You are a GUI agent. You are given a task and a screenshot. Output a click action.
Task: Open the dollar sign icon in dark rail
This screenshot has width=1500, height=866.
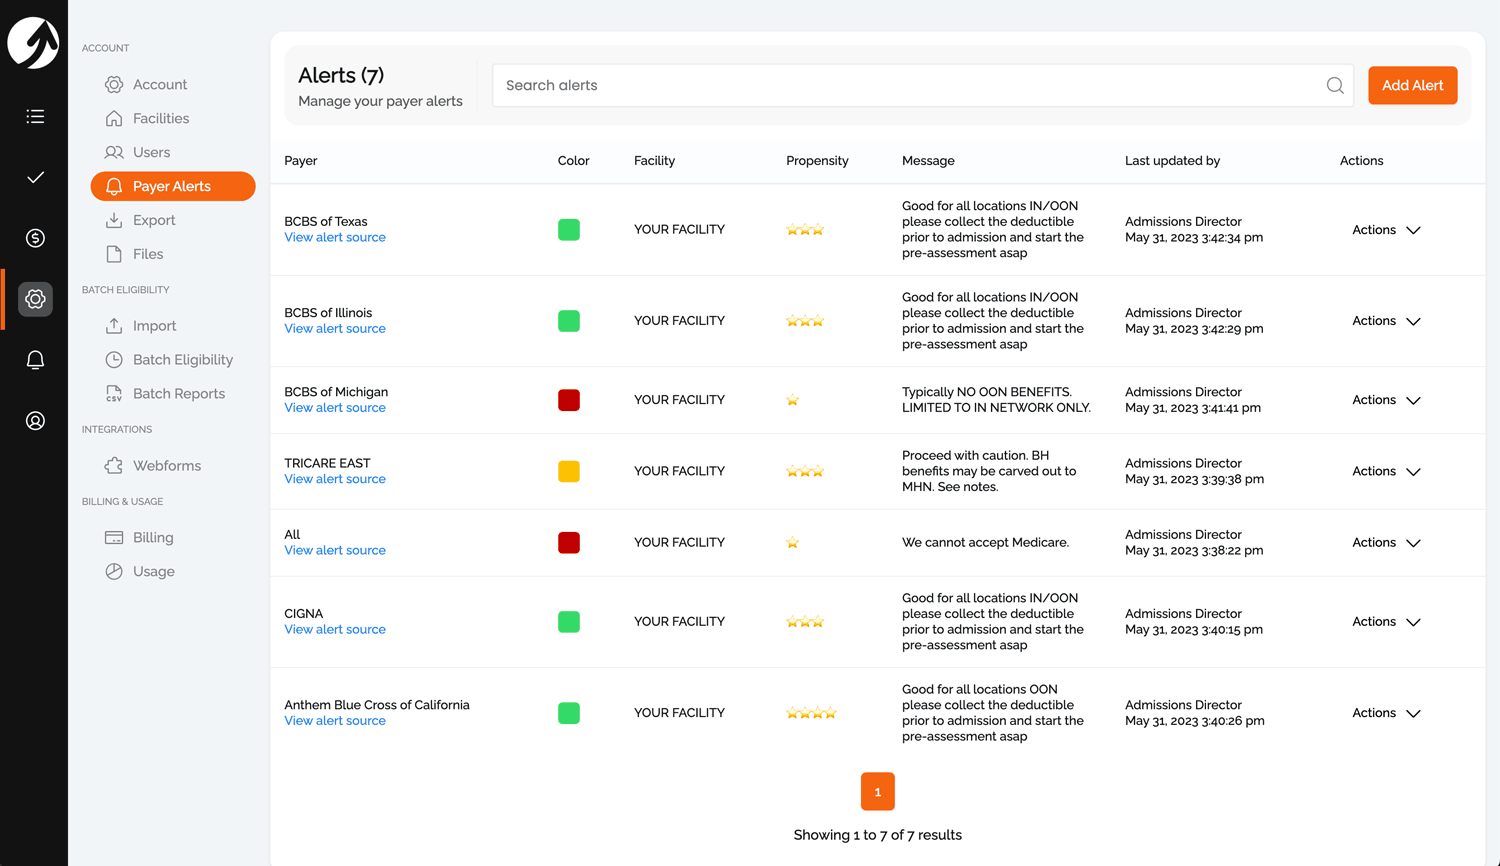pyautogui.click(x=35, y=238)
